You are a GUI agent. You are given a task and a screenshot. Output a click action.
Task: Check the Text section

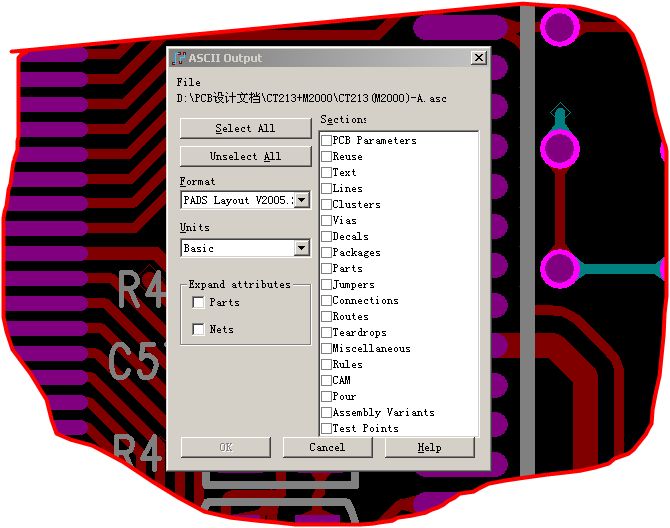click(326, 172)
